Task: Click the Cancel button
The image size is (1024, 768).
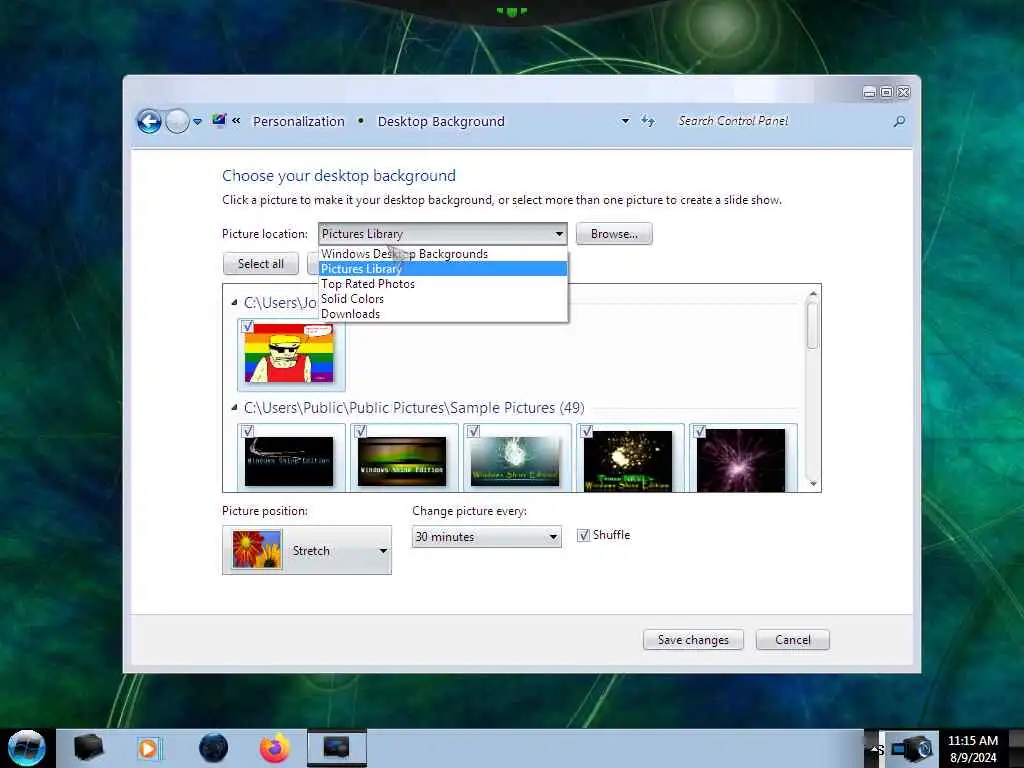Action: point(793,640)
